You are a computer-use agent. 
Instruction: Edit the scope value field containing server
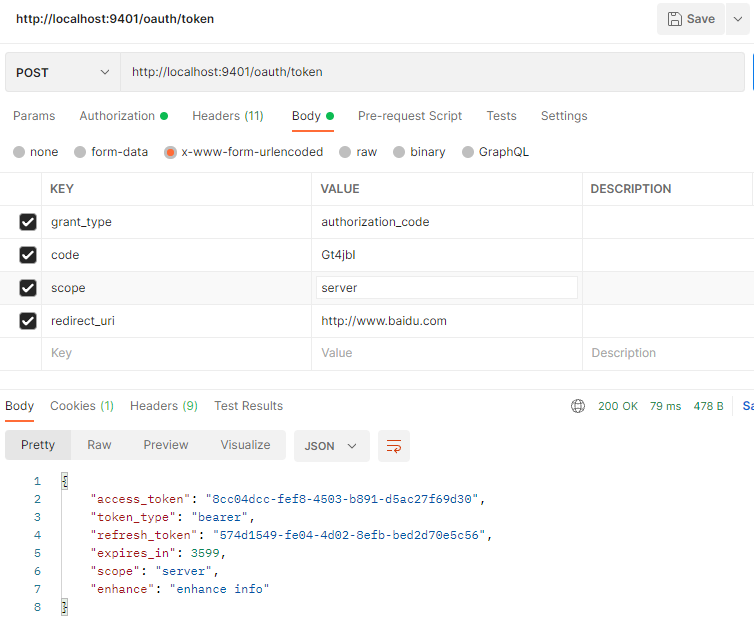coord(446,288)
